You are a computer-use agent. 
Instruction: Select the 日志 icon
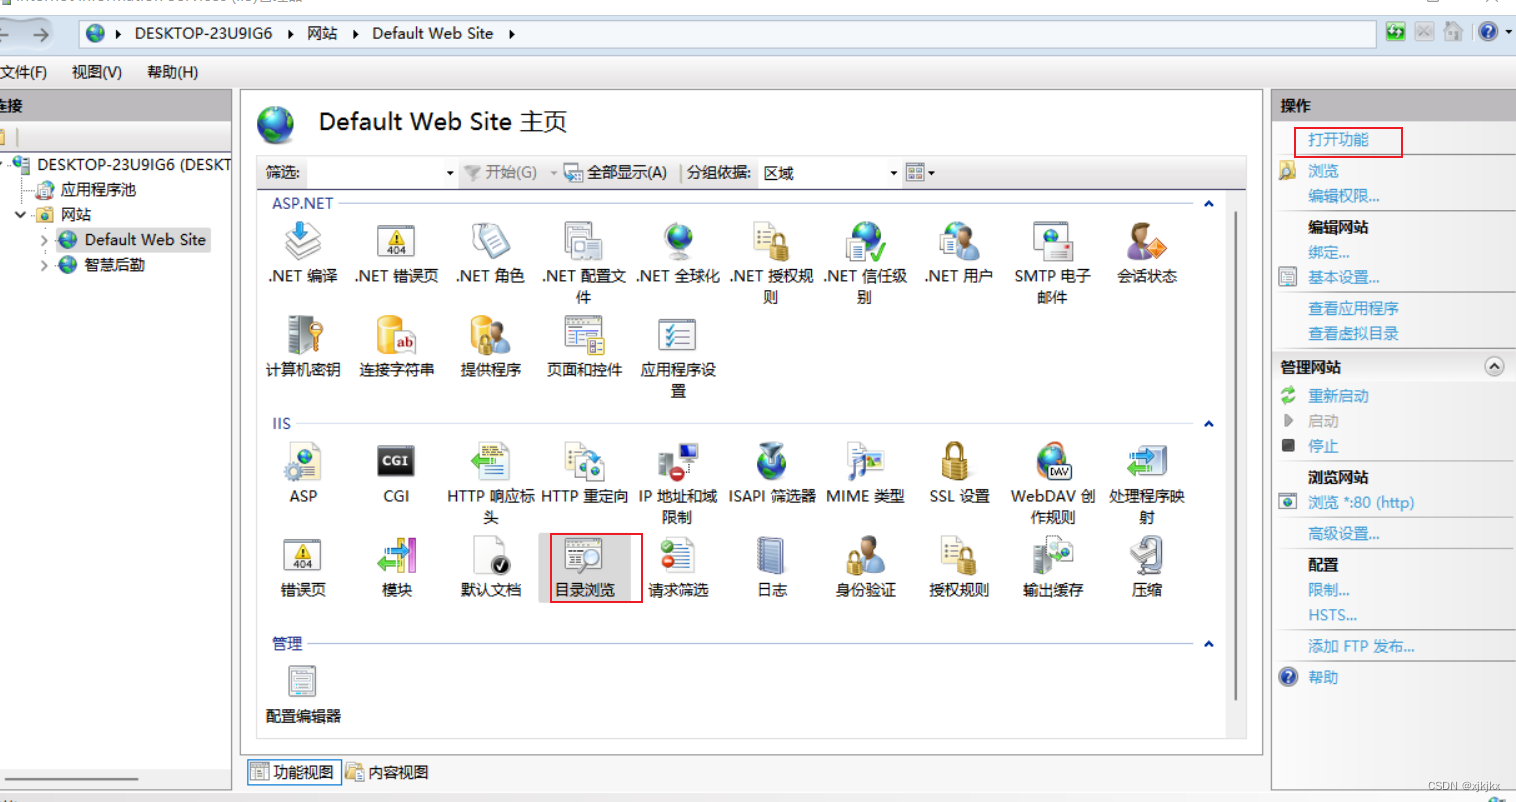771,556
